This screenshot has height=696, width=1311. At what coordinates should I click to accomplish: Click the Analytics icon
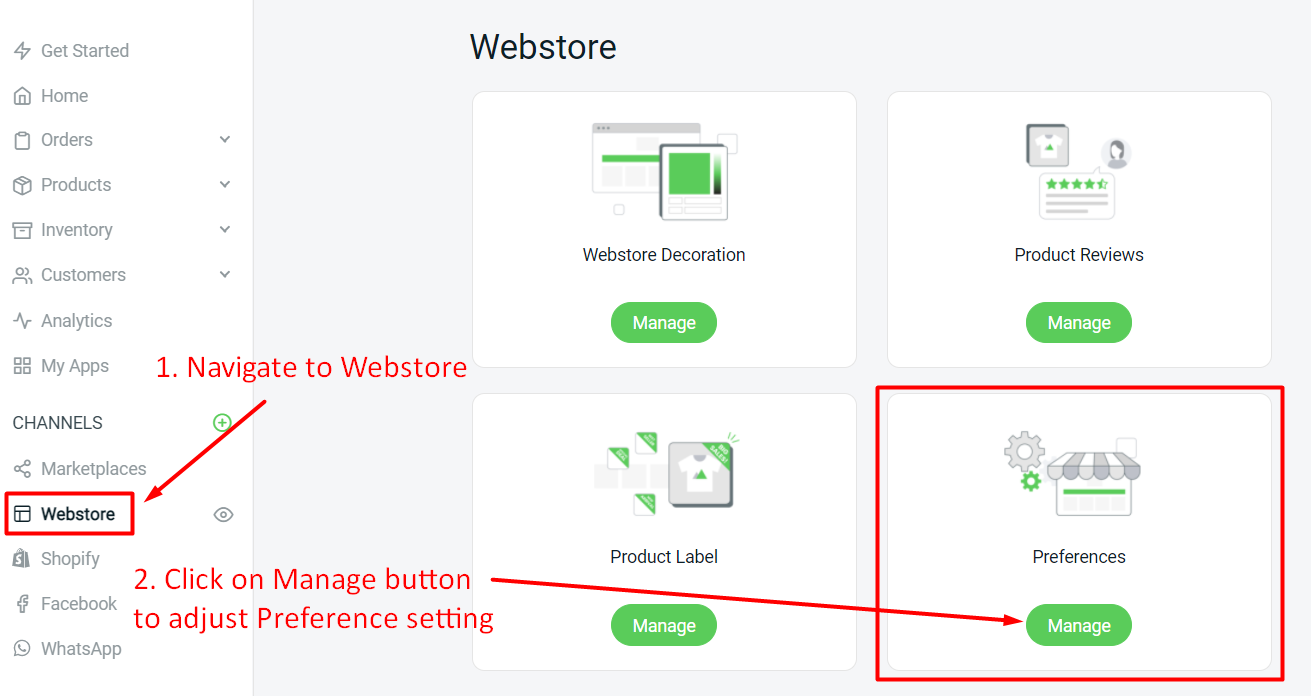(21, 320)
